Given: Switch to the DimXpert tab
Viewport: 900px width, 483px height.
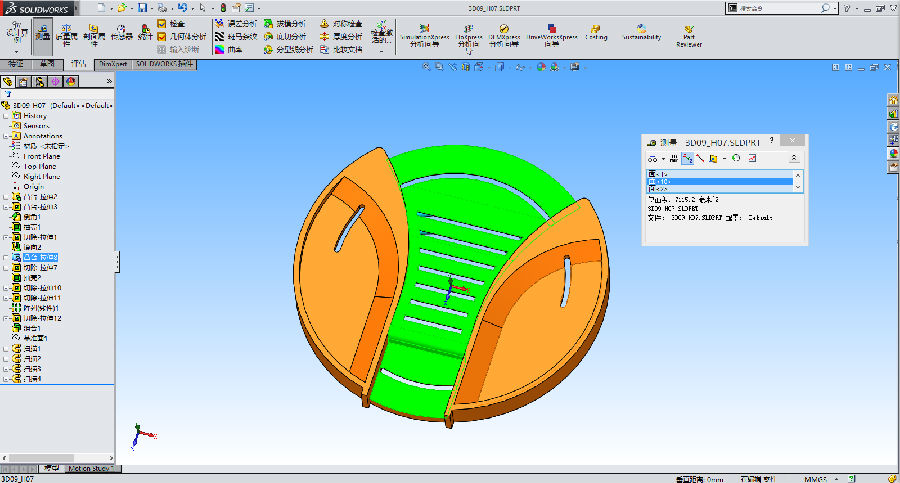Looking at the screenshot, I should 112,63.
